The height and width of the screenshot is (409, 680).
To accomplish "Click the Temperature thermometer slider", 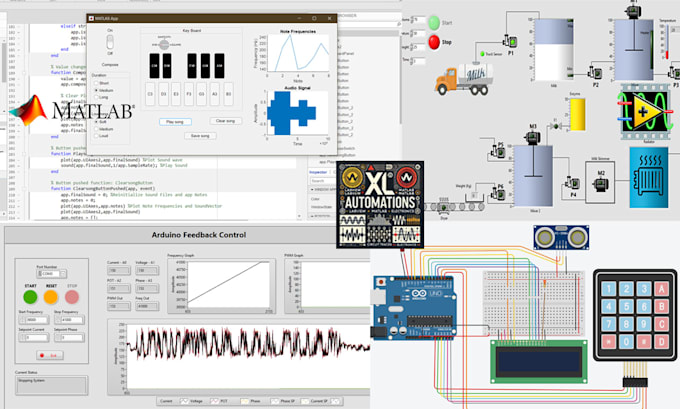I will (667, 42).
